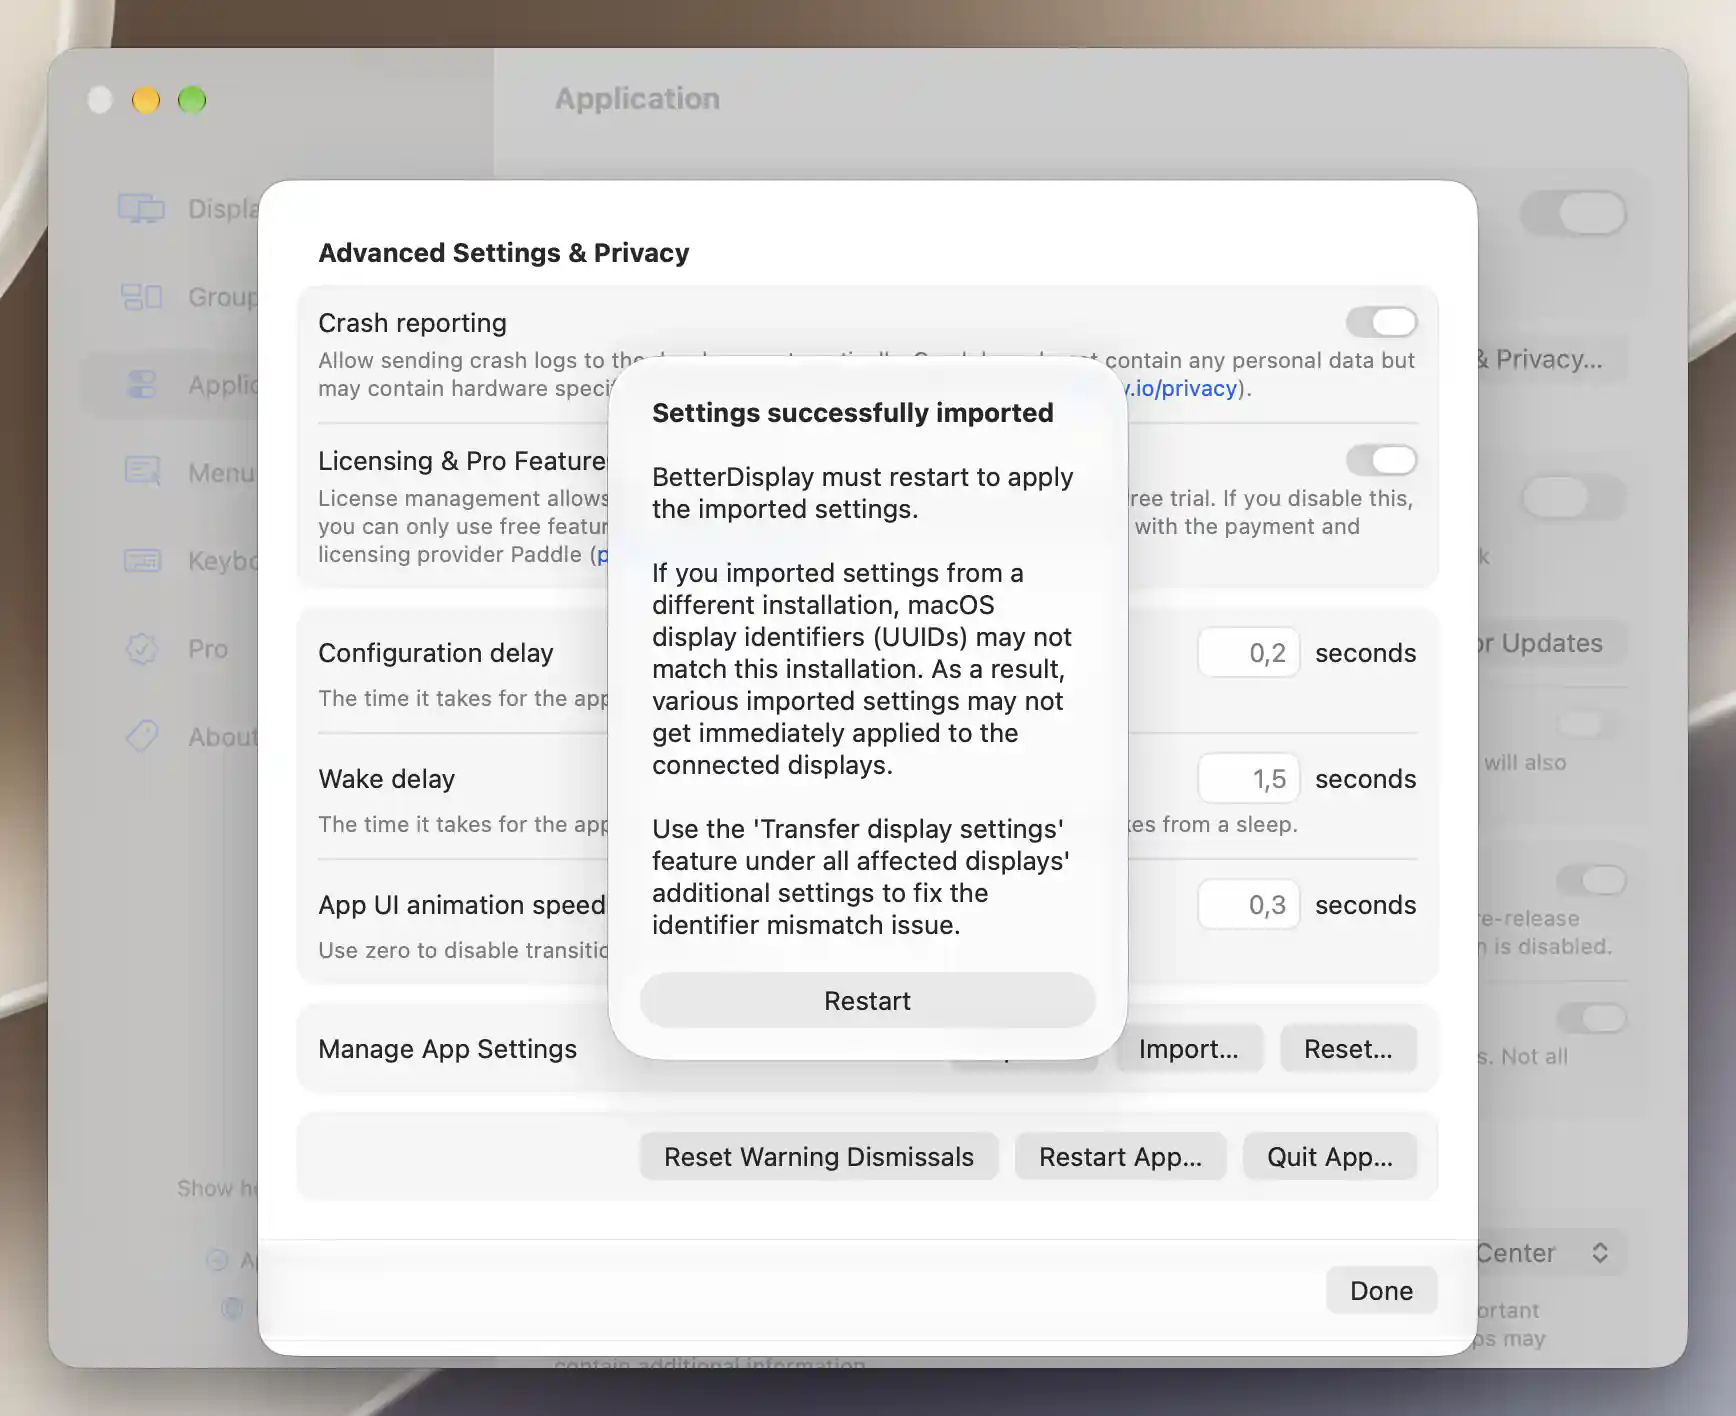The image size is (1736, 1416).
Task: Click the Pro checkmark seal icon
Action: tap(141, 649)
